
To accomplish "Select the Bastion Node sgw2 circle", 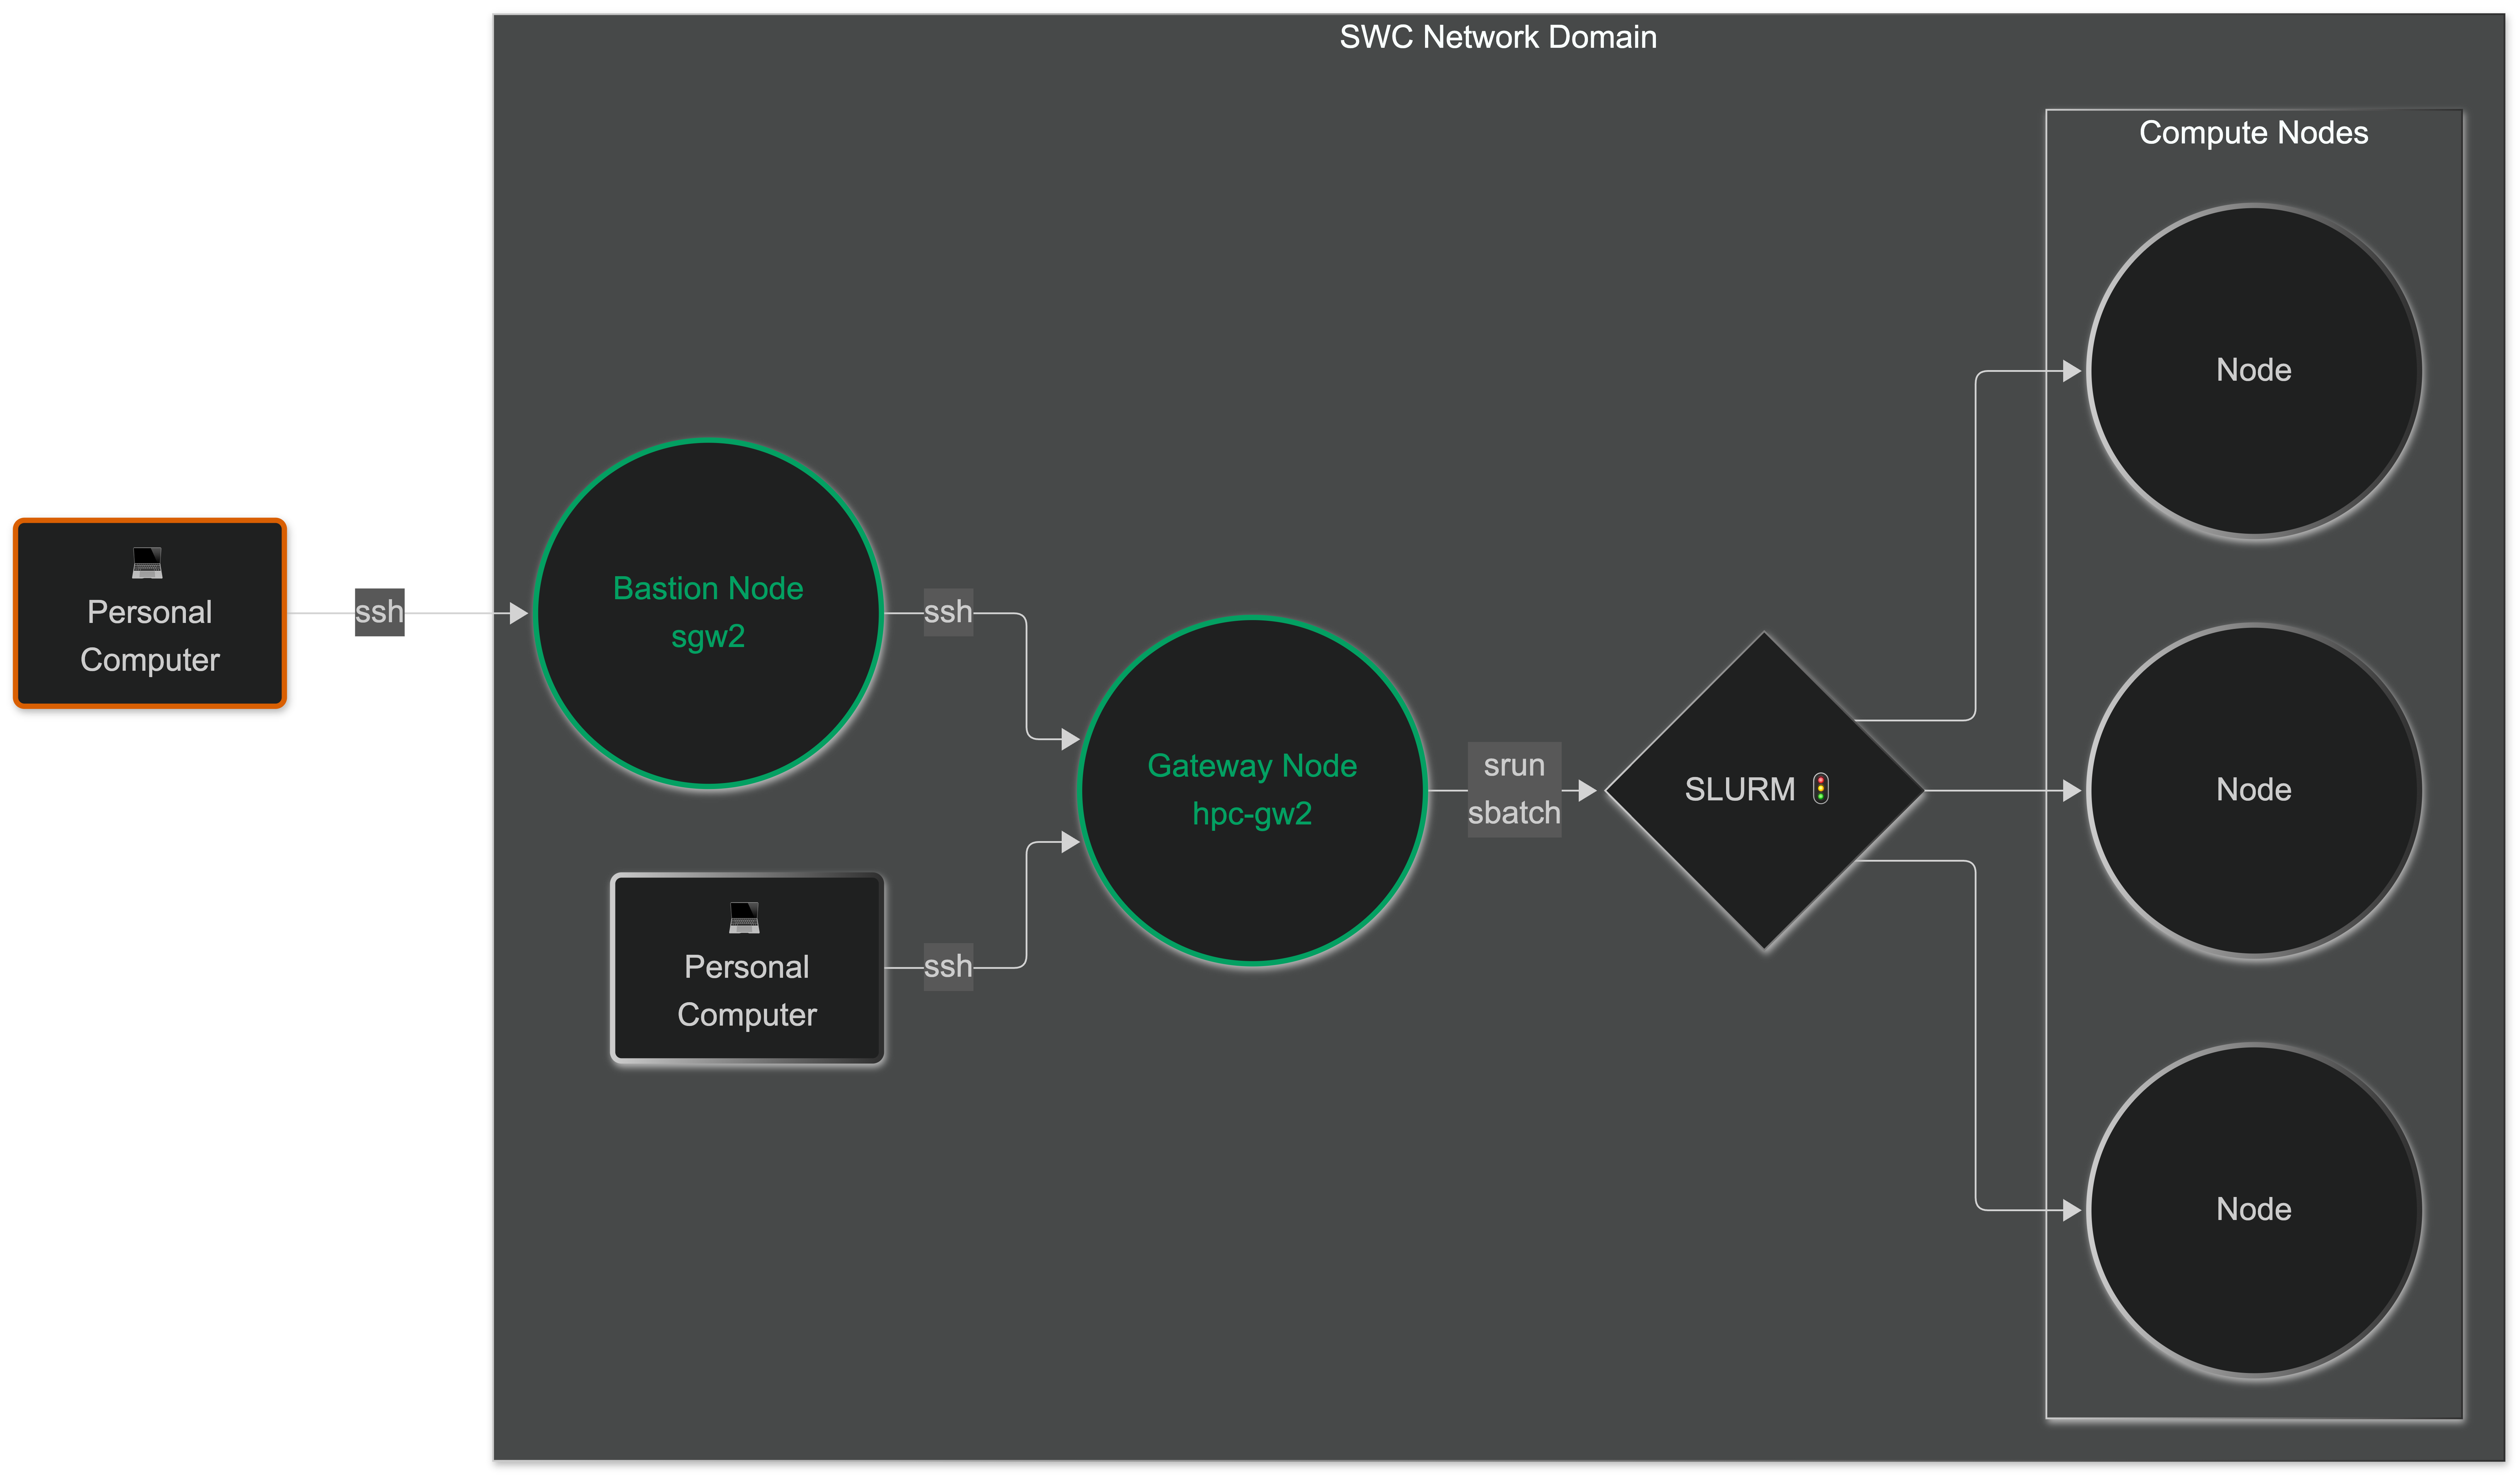I will [708, 613].
